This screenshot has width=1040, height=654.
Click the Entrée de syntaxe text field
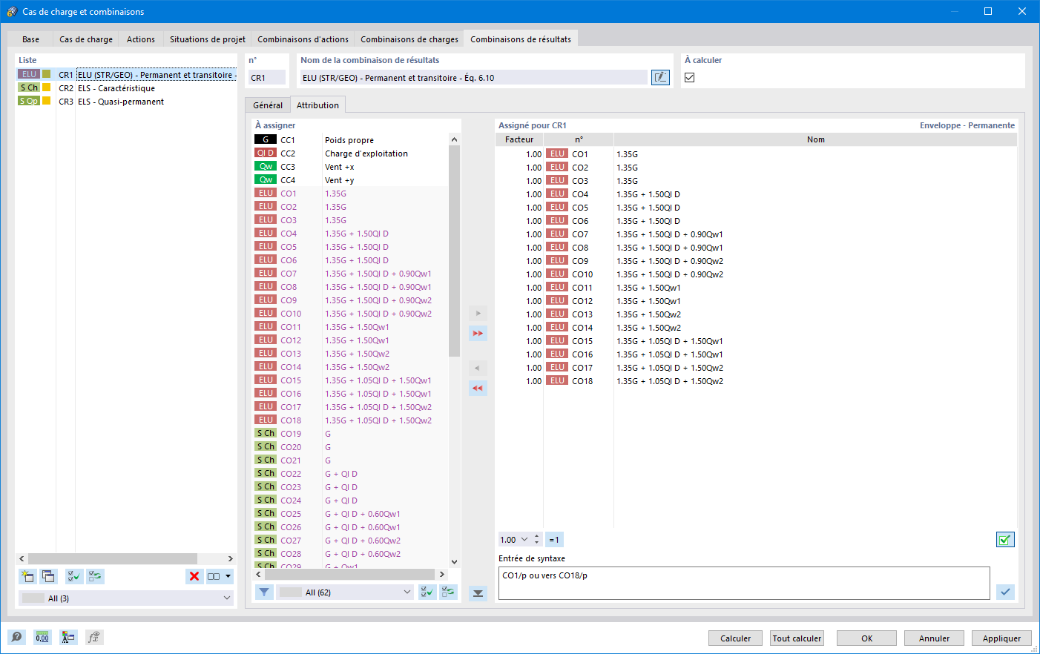(x=744, y=583)
